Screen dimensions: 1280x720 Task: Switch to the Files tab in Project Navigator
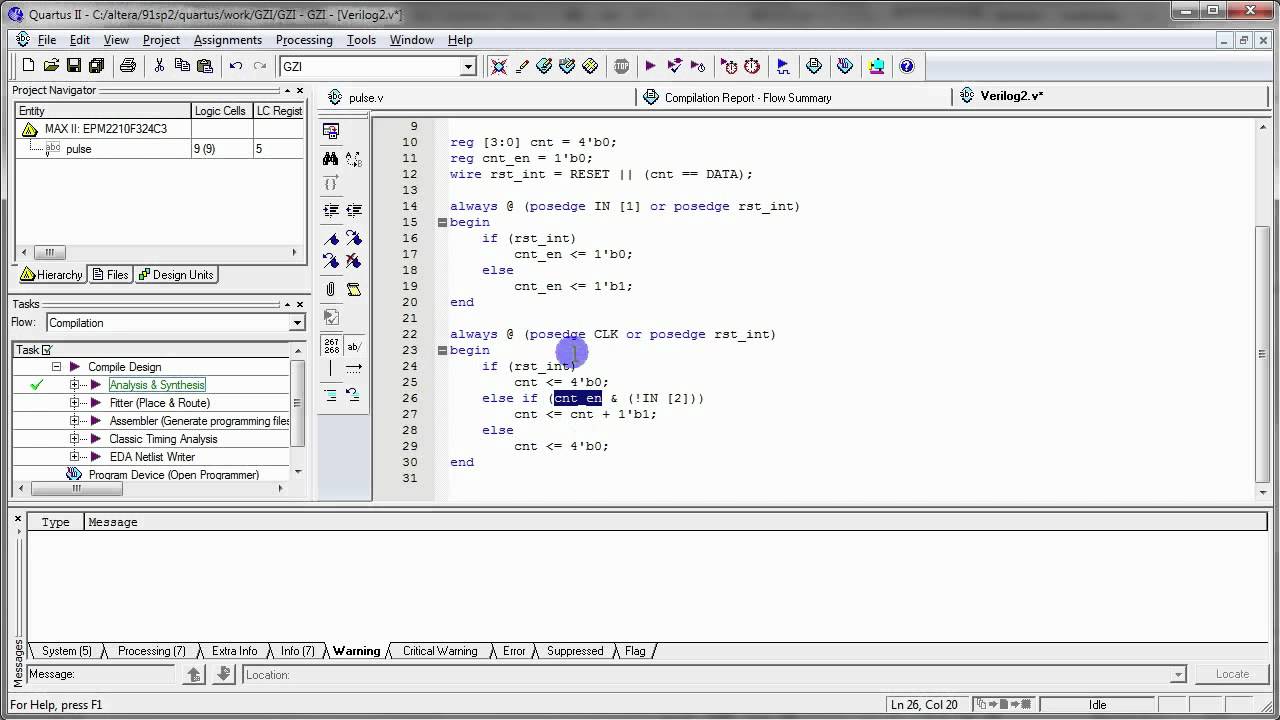pyautogui.click(x=110, y=275)
